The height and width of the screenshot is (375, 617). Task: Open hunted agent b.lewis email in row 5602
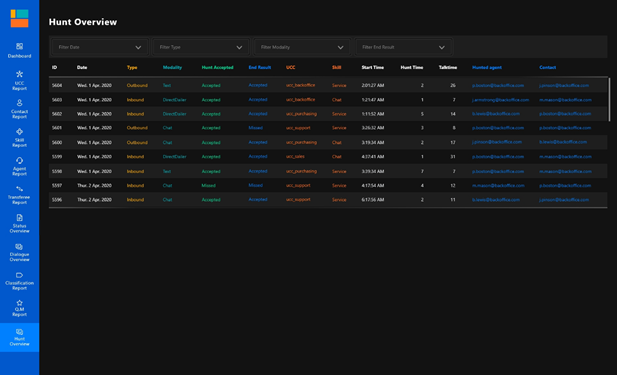pos(496,114)
